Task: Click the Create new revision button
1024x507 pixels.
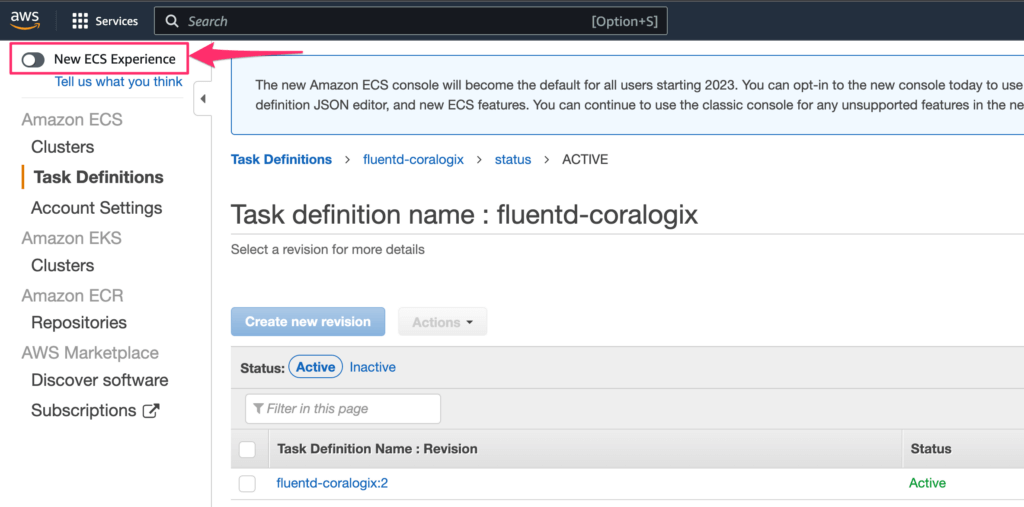Action: point(308,322)
